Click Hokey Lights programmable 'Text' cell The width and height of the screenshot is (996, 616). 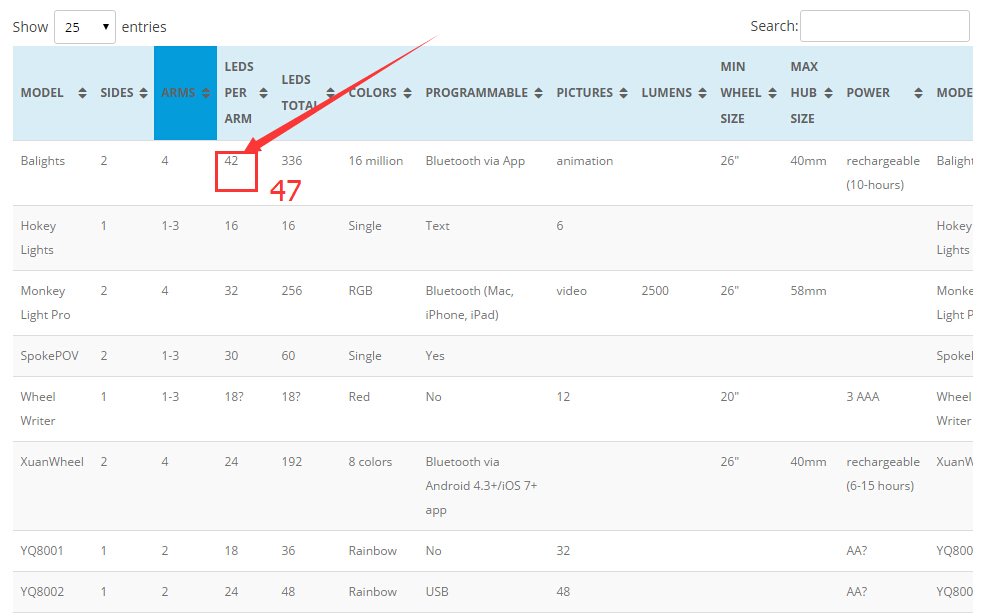tap(438, 225)
